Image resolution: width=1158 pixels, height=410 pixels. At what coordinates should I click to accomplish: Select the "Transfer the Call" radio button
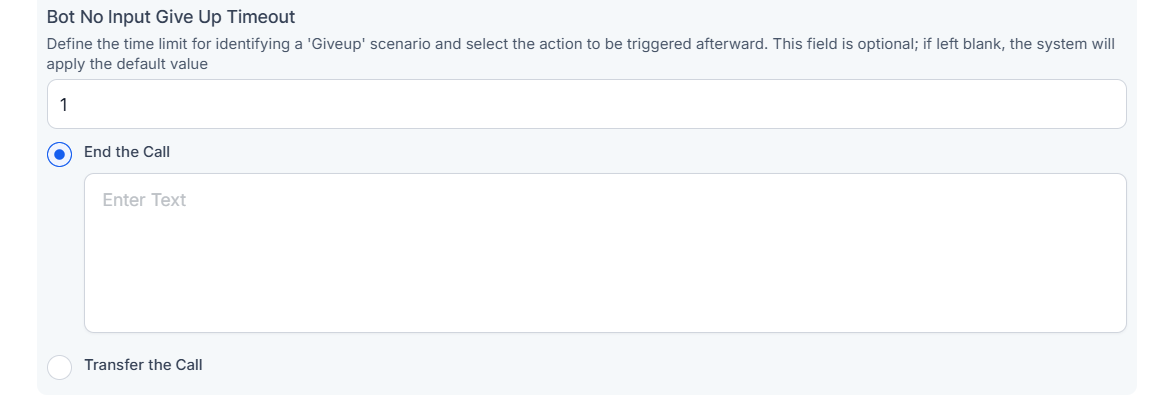(60, 367)
